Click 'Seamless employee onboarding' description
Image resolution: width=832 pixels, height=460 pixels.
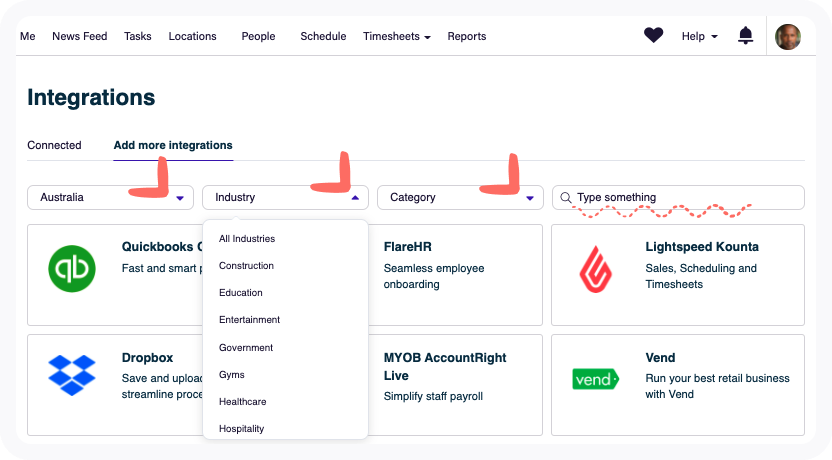point(434,276)
